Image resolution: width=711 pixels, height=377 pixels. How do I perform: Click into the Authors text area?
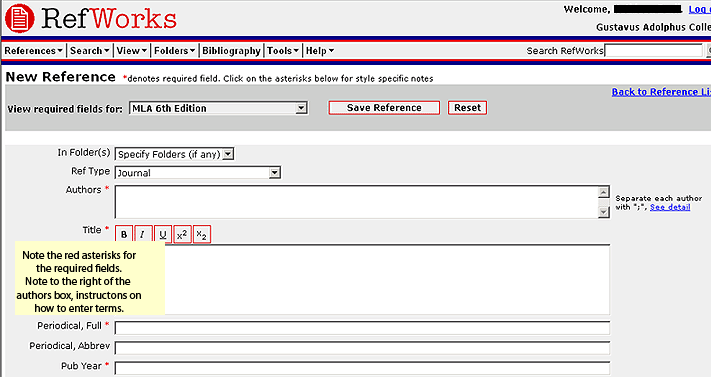click(x=356, y=201)
